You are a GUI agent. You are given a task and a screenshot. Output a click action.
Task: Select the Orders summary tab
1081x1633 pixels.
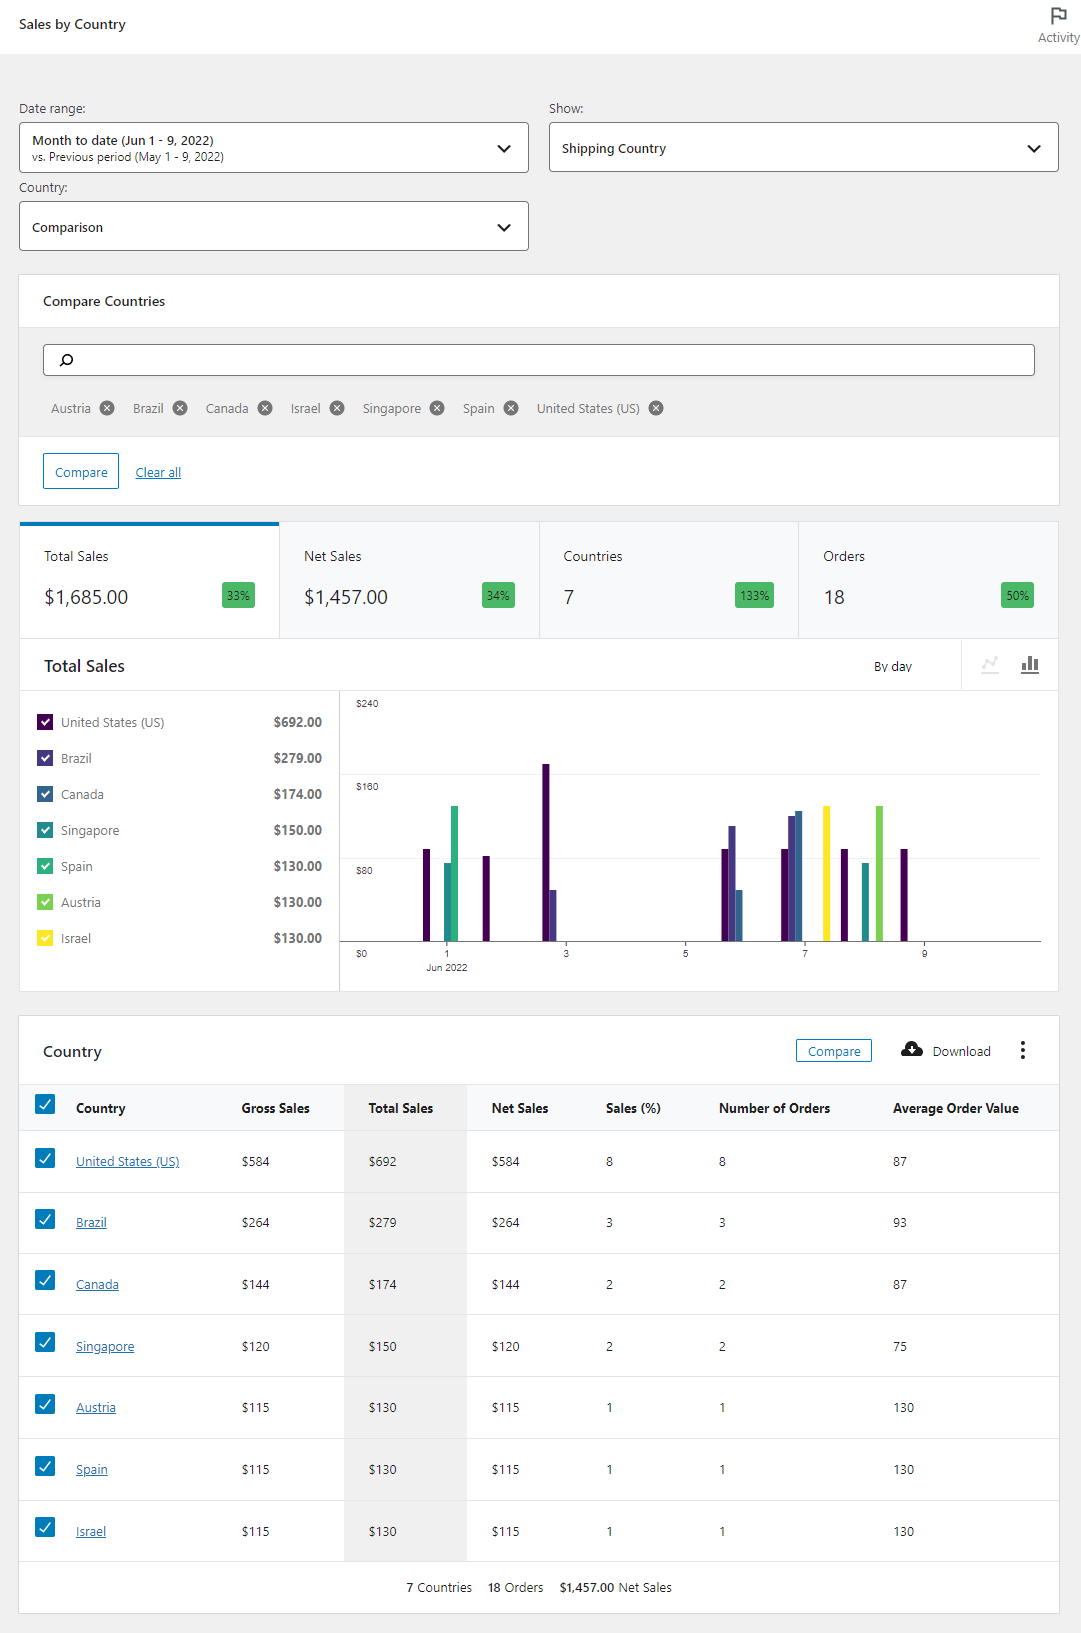(928, 580)
